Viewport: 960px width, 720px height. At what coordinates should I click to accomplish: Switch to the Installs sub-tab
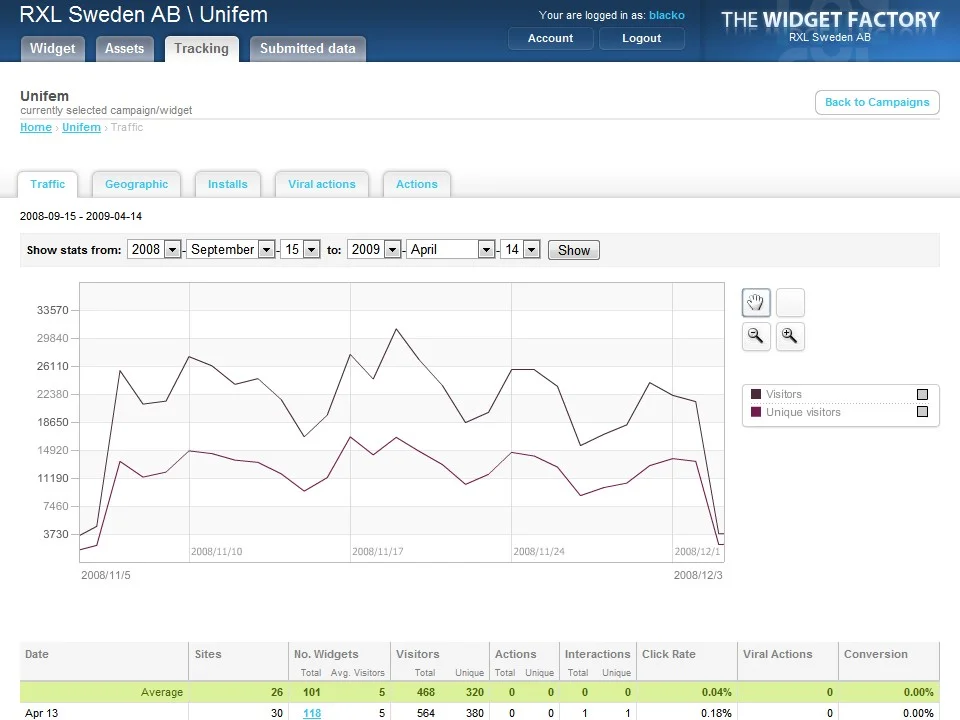(227, 184)
